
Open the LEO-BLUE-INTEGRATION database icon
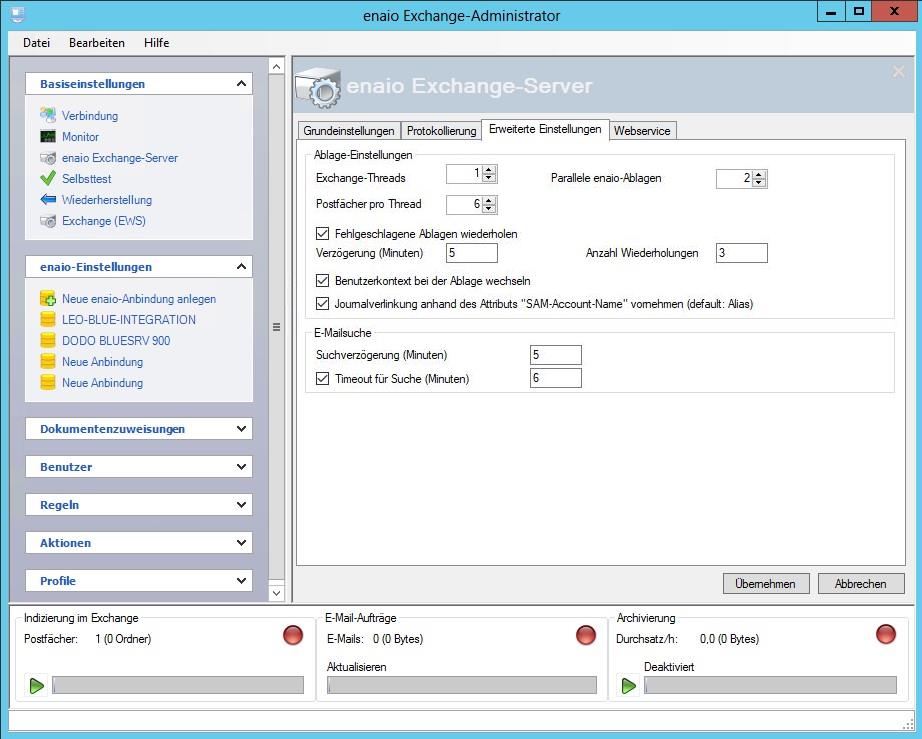tap(48, 320)
